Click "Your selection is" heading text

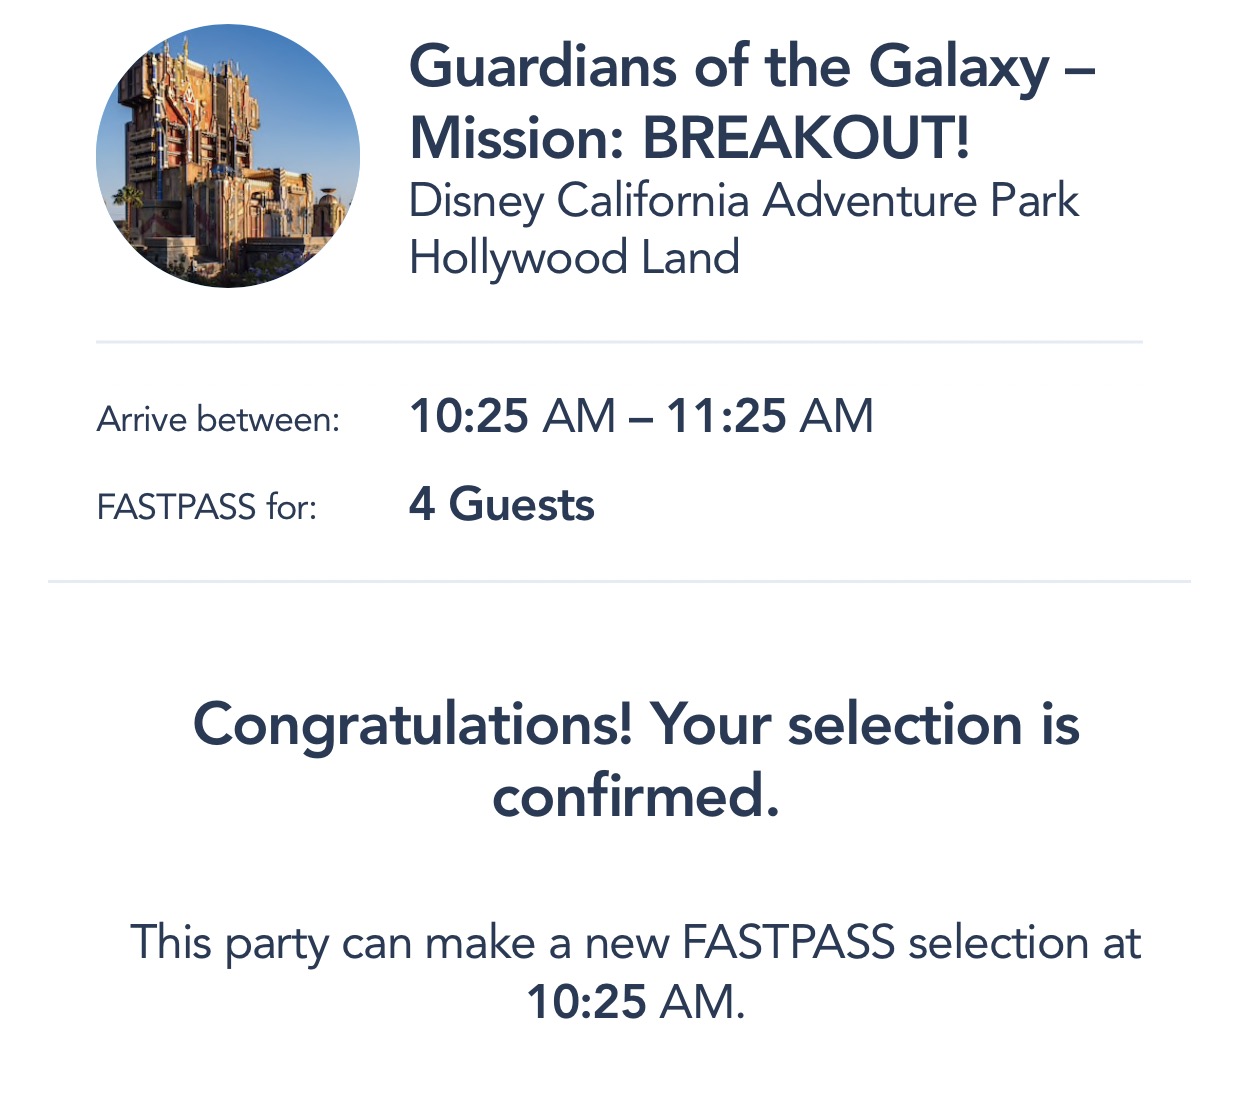tap(865, 725)
